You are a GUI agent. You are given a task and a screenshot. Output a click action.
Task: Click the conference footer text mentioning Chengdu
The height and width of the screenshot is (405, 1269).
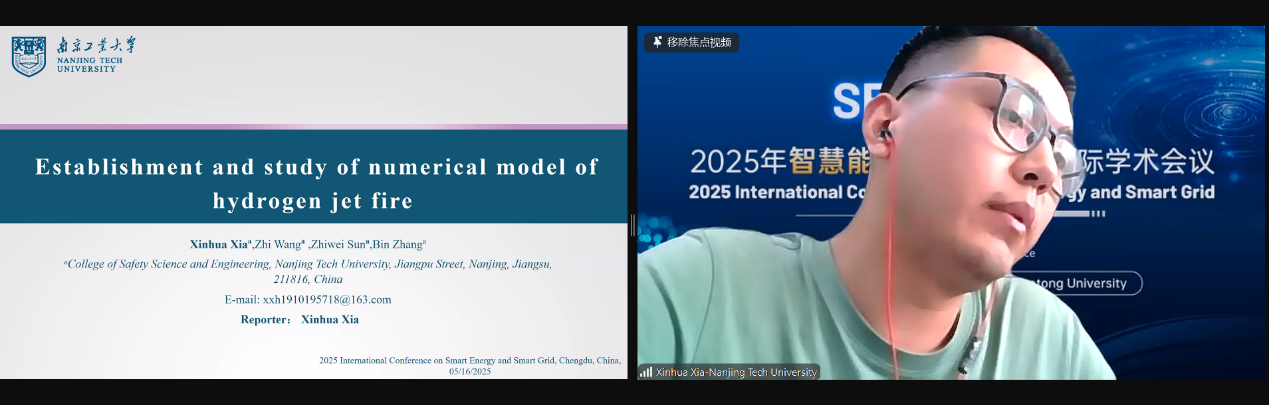pos(470,360)
